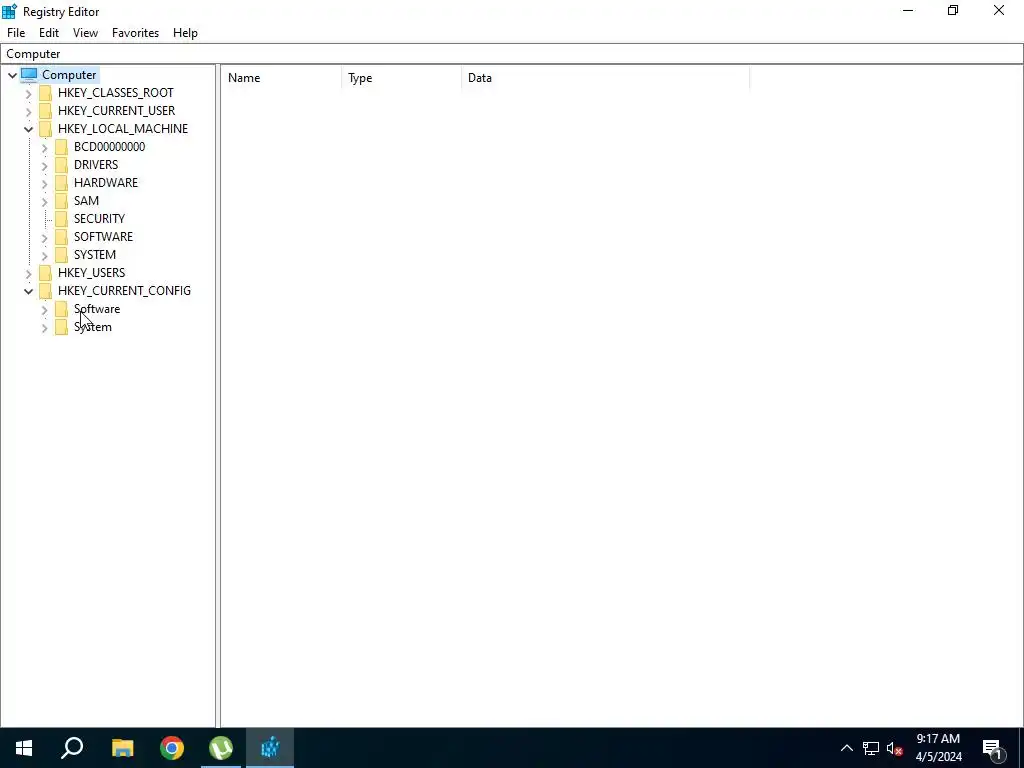Open the Windows Start menu
The width and height of the screenshot is (1024, 768).
click(x=24, y=748)
